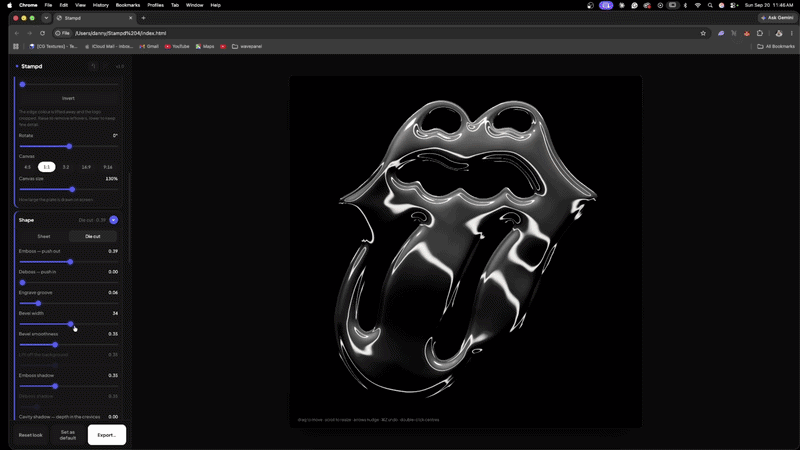Go forward in browser history
This screenshot has width=800, height=450.
point(30,33)
